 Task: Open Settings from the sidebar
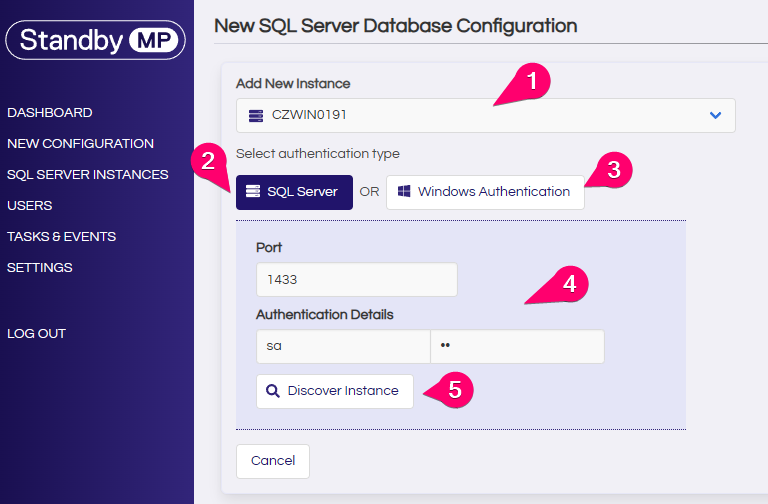(40, 267)
